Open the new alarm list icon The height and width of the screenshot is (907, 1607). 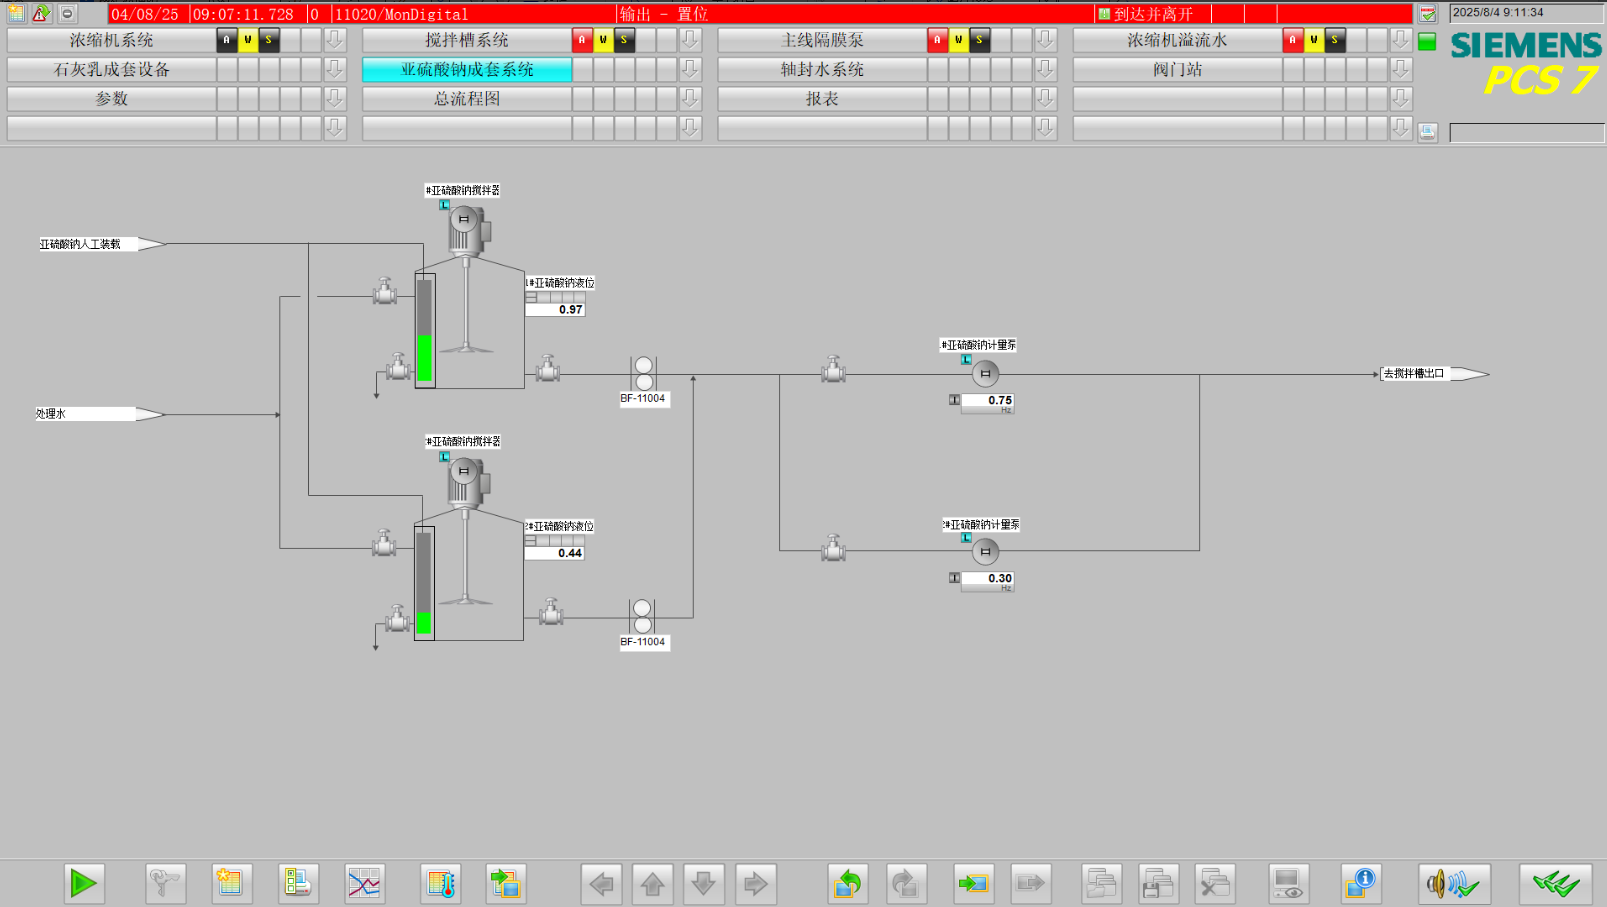231,883
